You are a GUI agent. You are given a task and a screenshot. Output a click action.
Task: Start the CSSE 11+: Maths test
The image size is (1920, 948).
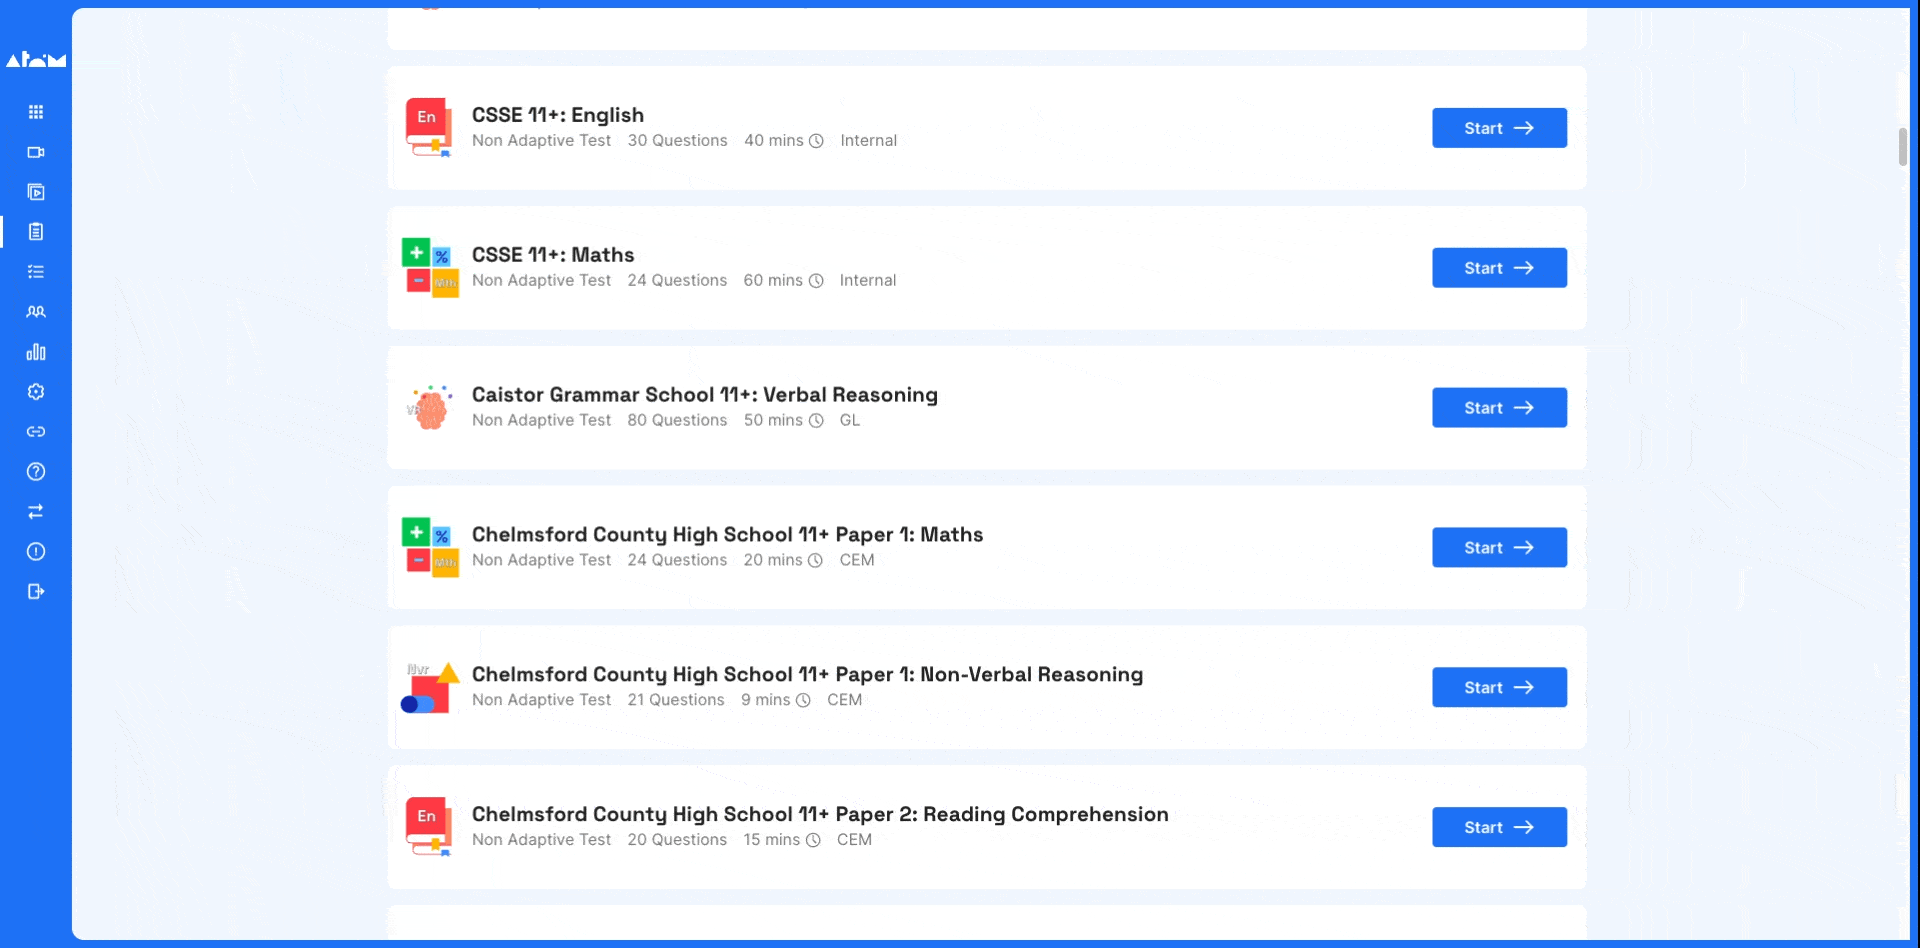coord(1499,268)
